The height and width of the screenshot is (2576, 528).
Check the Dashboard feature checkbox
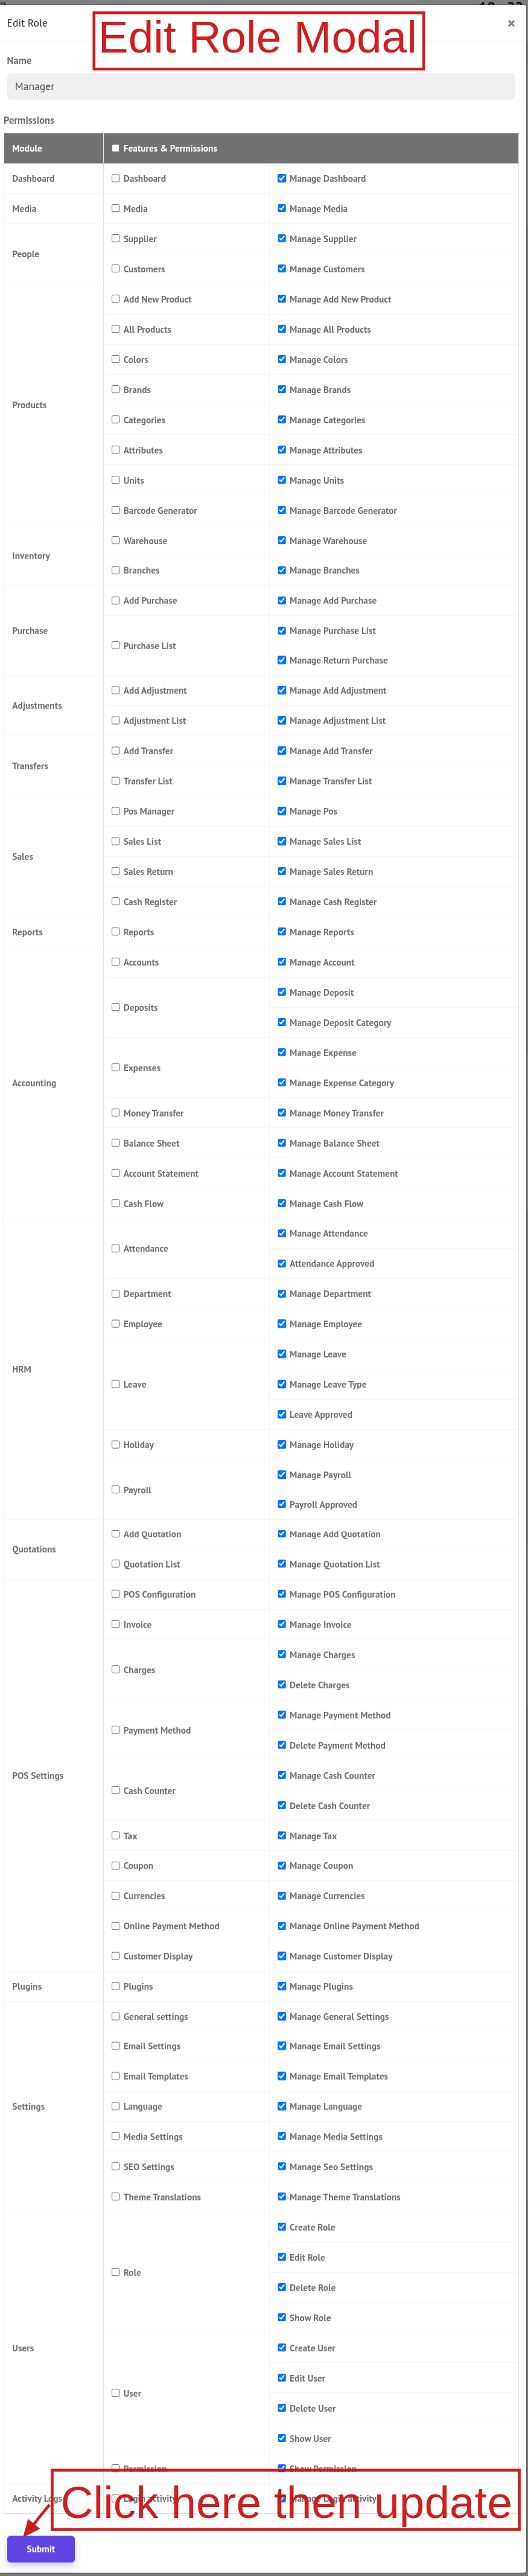116,179
